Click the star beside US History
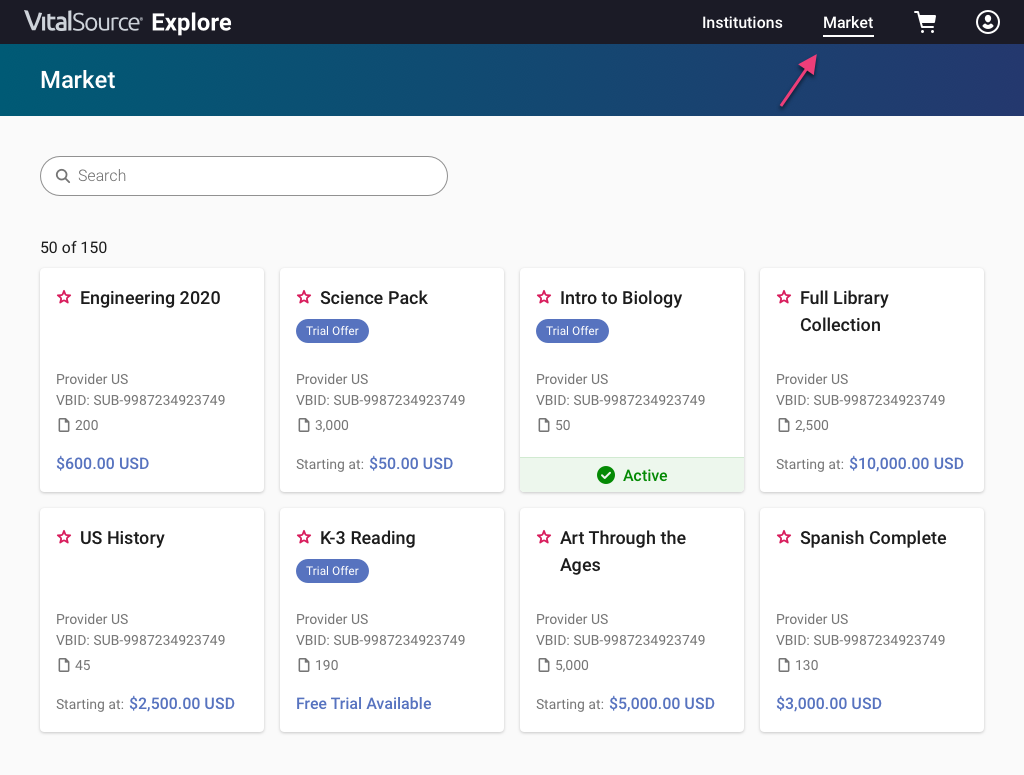 click(x=64, y=538)
